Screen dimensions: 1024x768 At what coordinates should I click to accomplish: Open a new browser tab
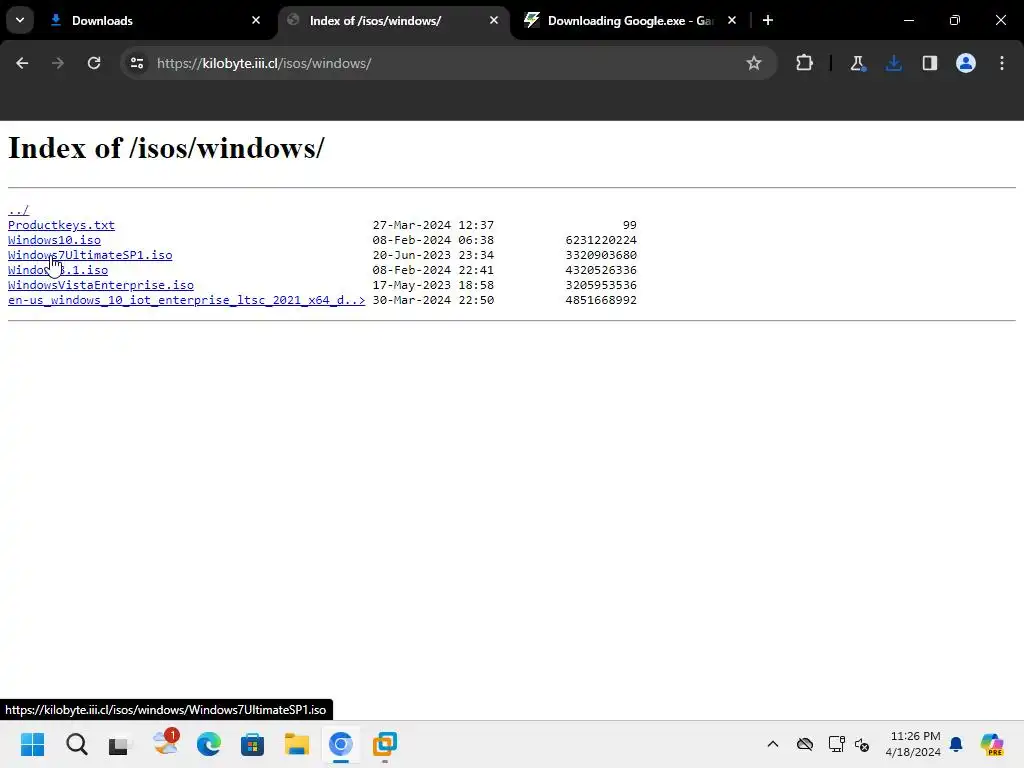[768, 20]
